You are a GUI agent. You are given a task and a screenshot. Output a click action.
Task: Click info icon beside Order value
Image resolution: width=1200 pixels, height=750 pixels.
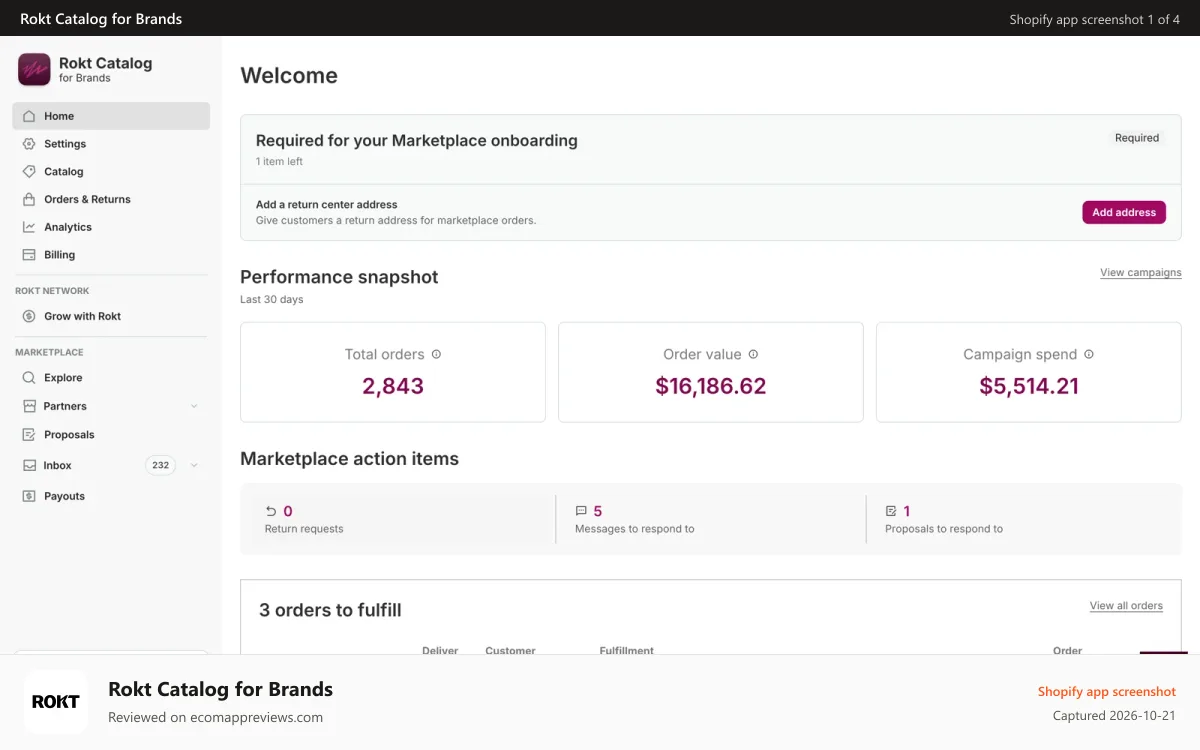click(x=753, y=354)
